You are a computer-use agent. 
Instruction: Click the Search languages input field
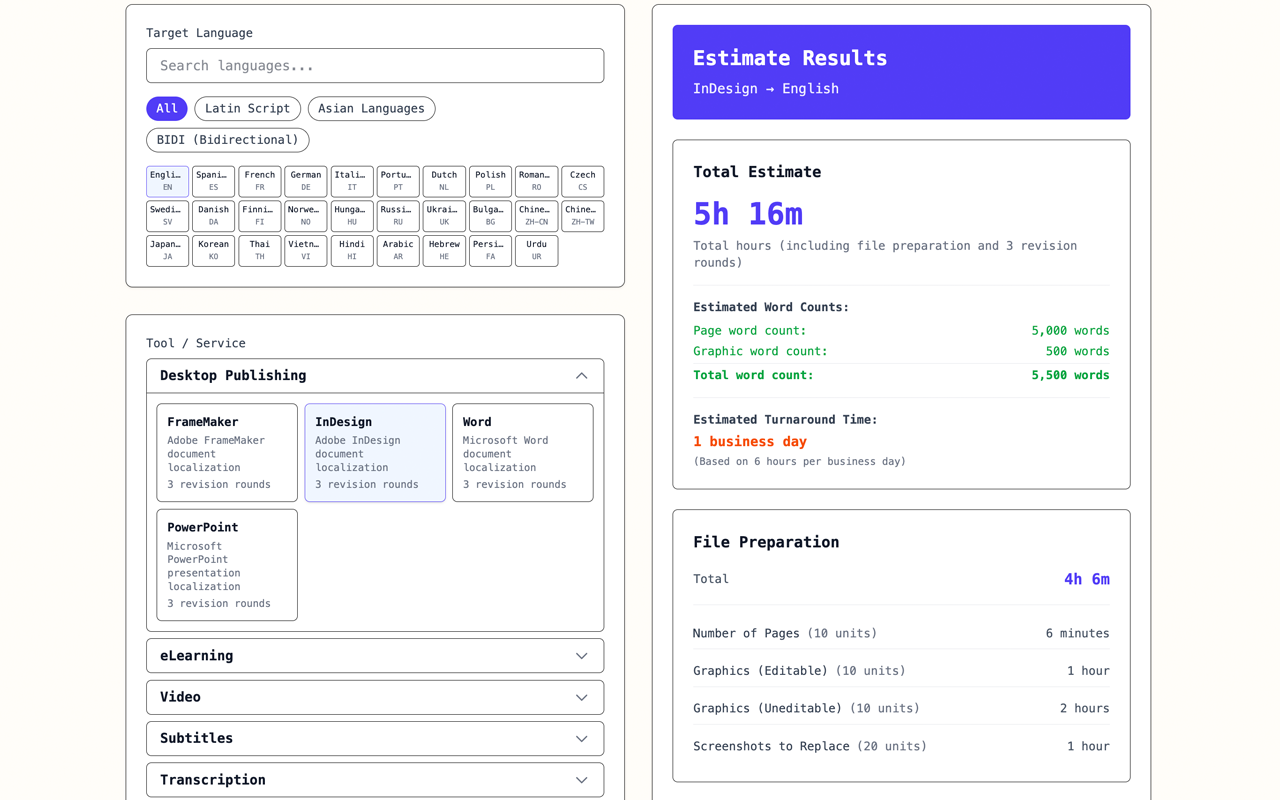coord(374,66)
